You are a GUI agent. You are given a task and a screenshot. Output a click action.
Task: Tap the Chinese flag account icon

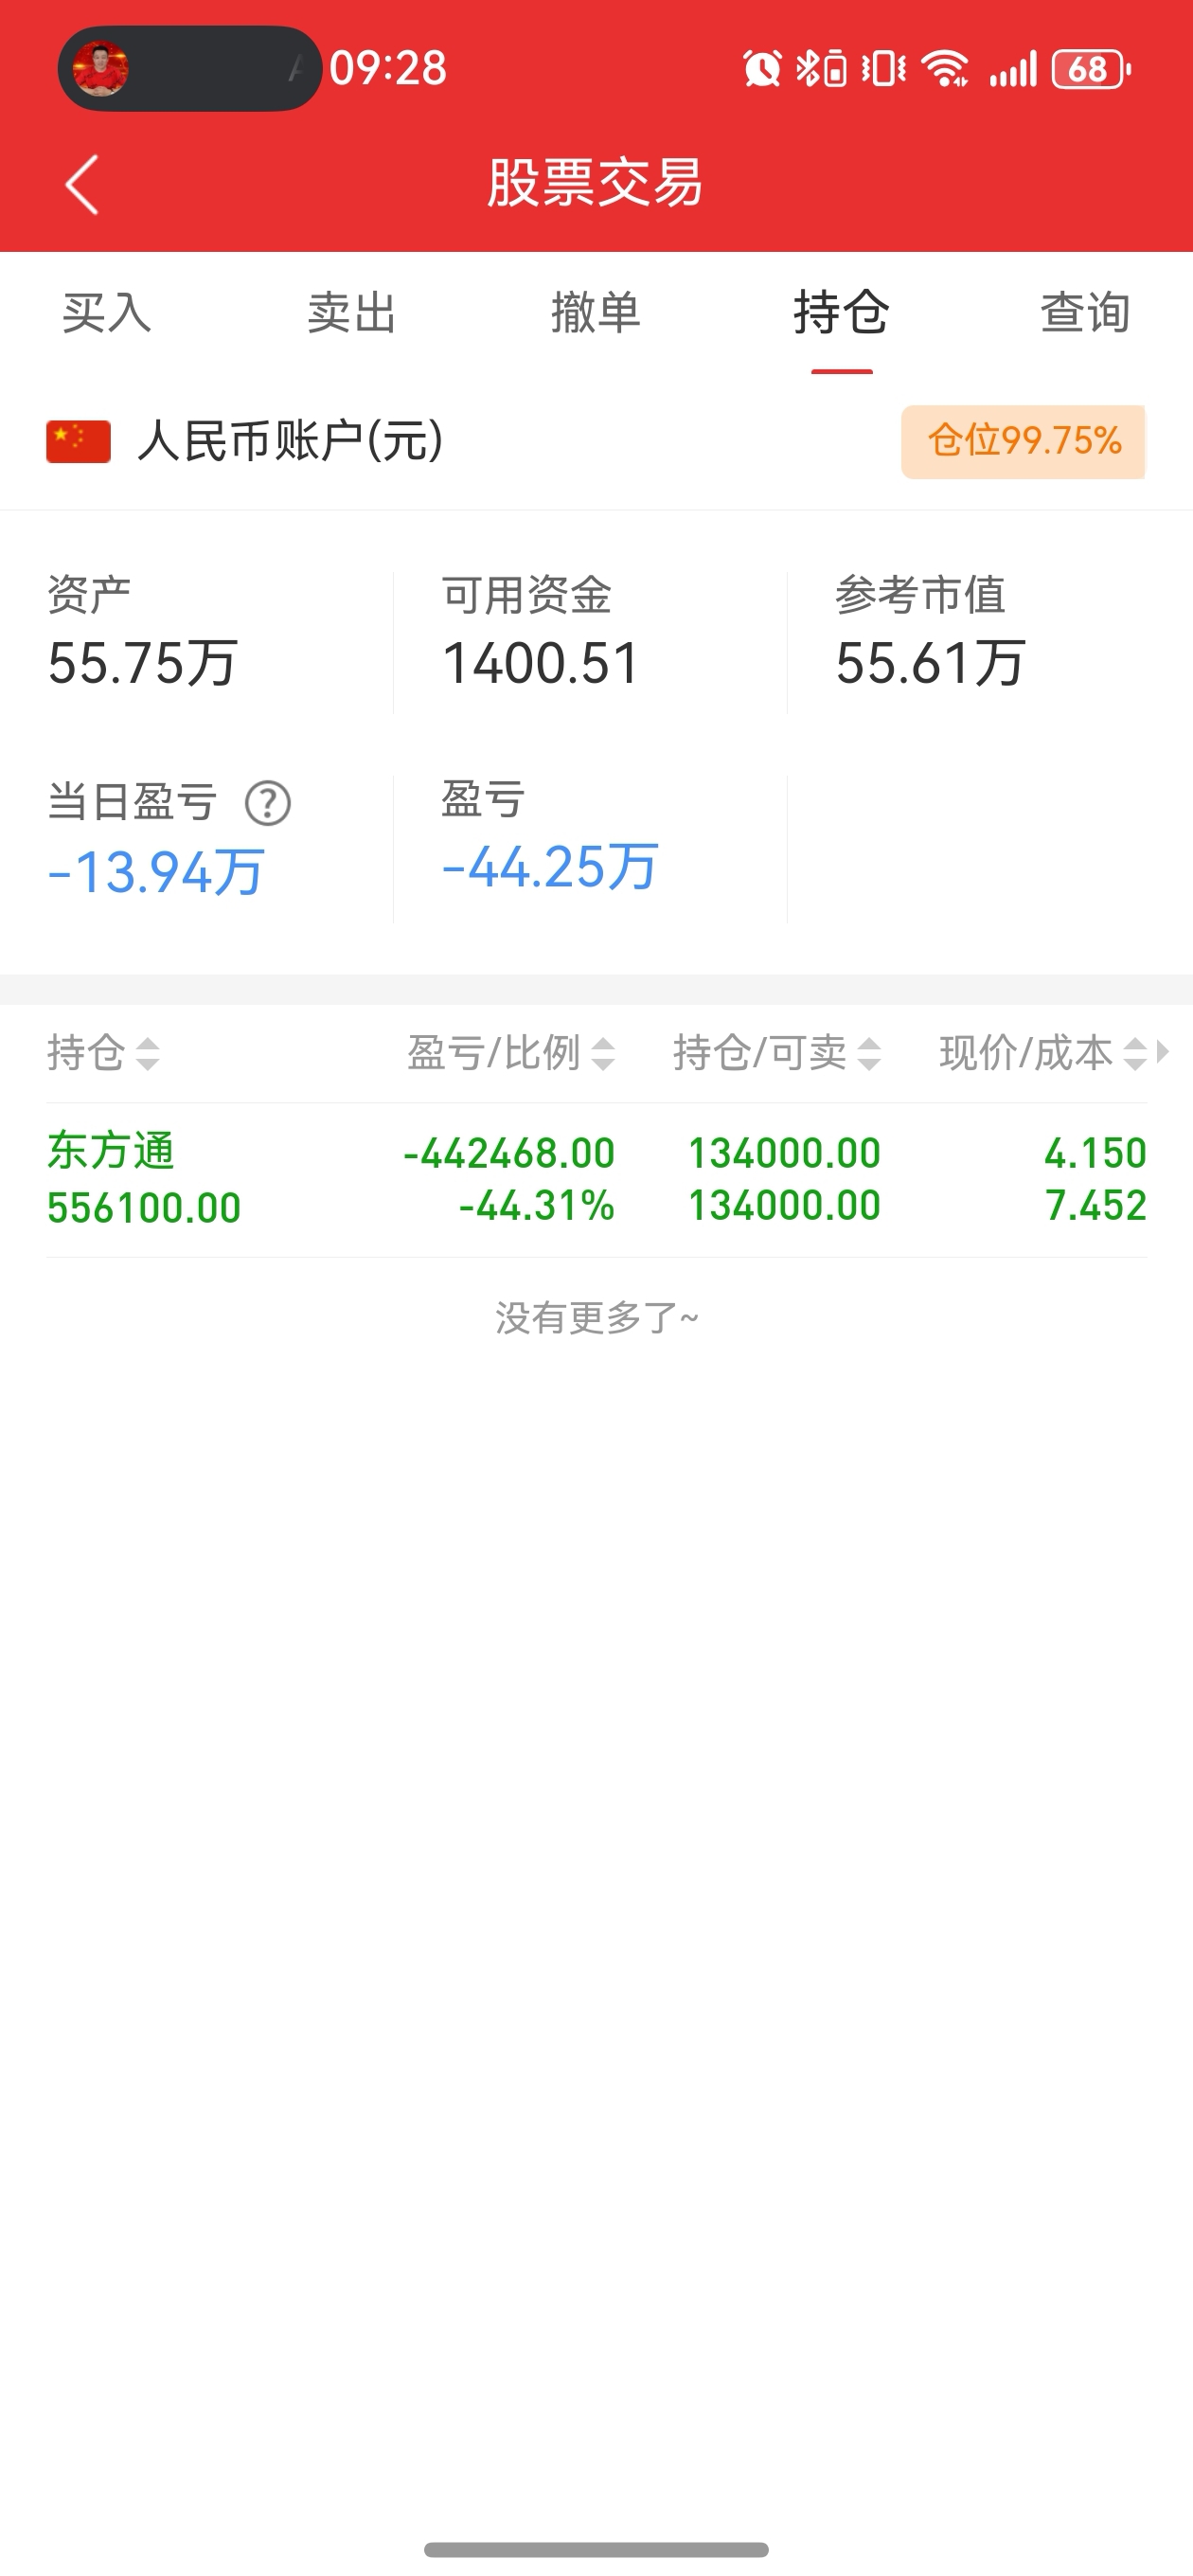[78, 441]
